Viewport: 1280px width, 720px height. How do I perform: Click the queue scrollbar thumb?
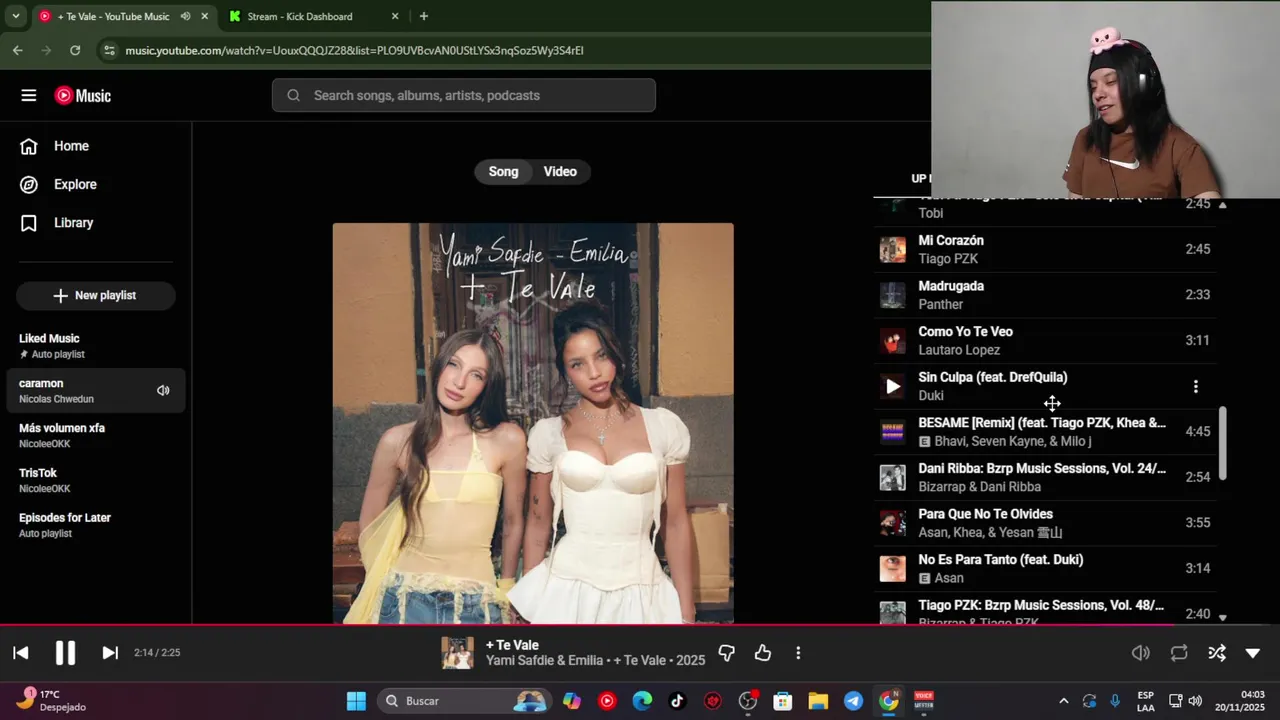point(1222,443)
